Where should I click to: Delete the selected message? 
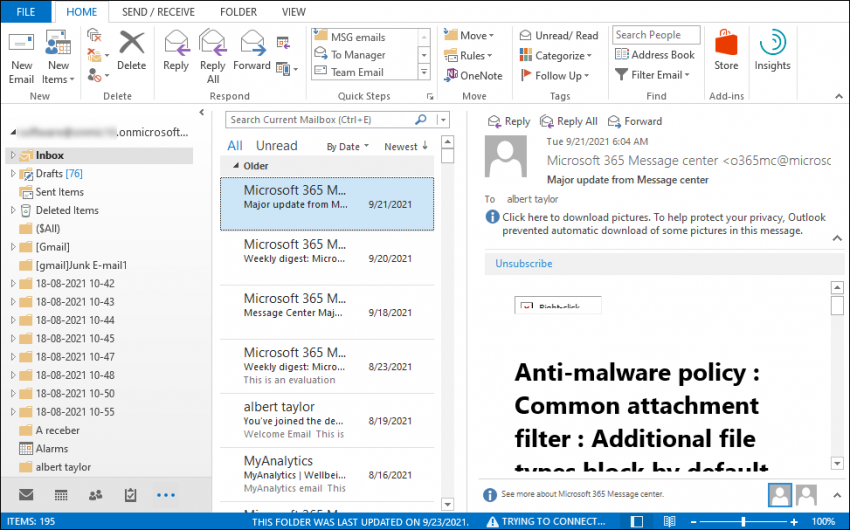(x=132, y=51)
